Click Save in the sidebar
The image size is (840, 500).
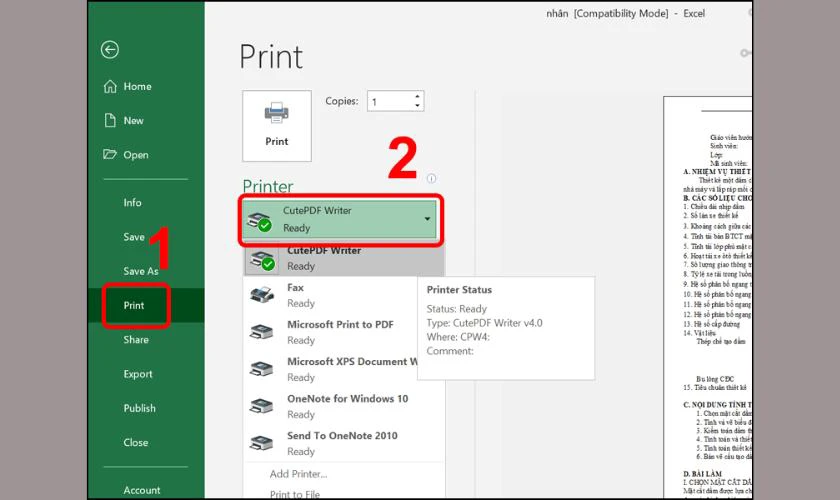(146, 237)
